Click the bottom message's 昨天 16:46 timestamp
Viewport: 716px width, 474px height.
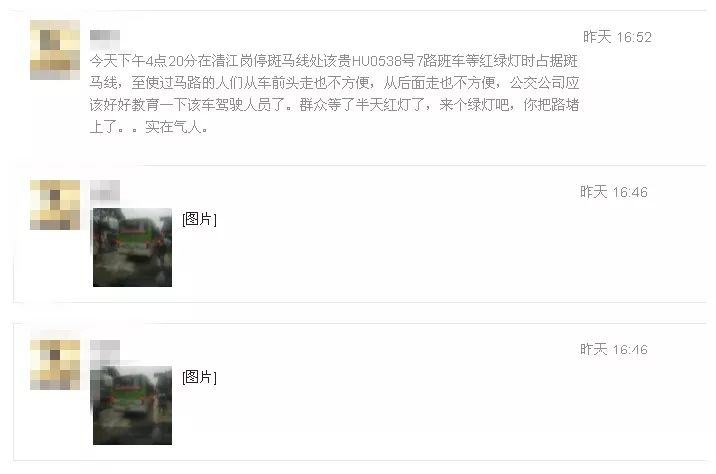[x=614, y=349]
